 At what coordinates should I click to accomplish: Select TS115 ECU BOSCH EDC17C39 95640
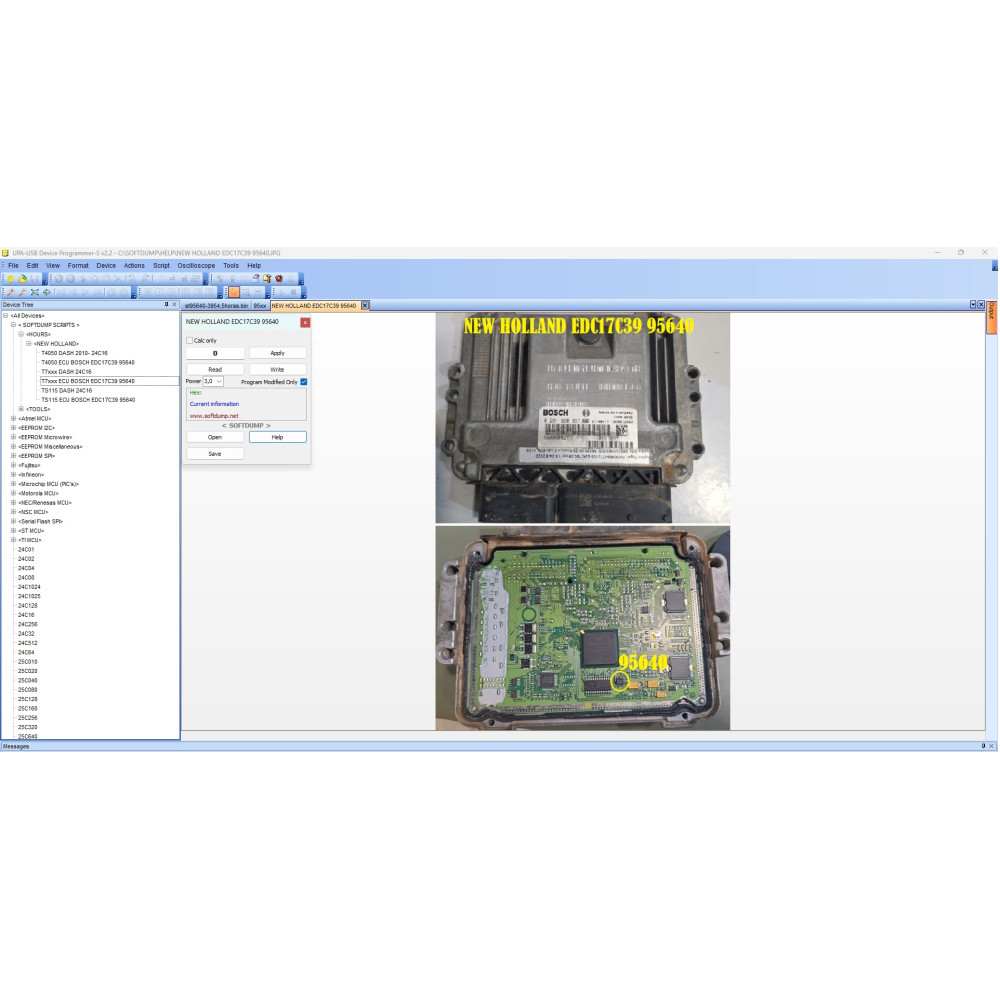[x=88, y=400]
